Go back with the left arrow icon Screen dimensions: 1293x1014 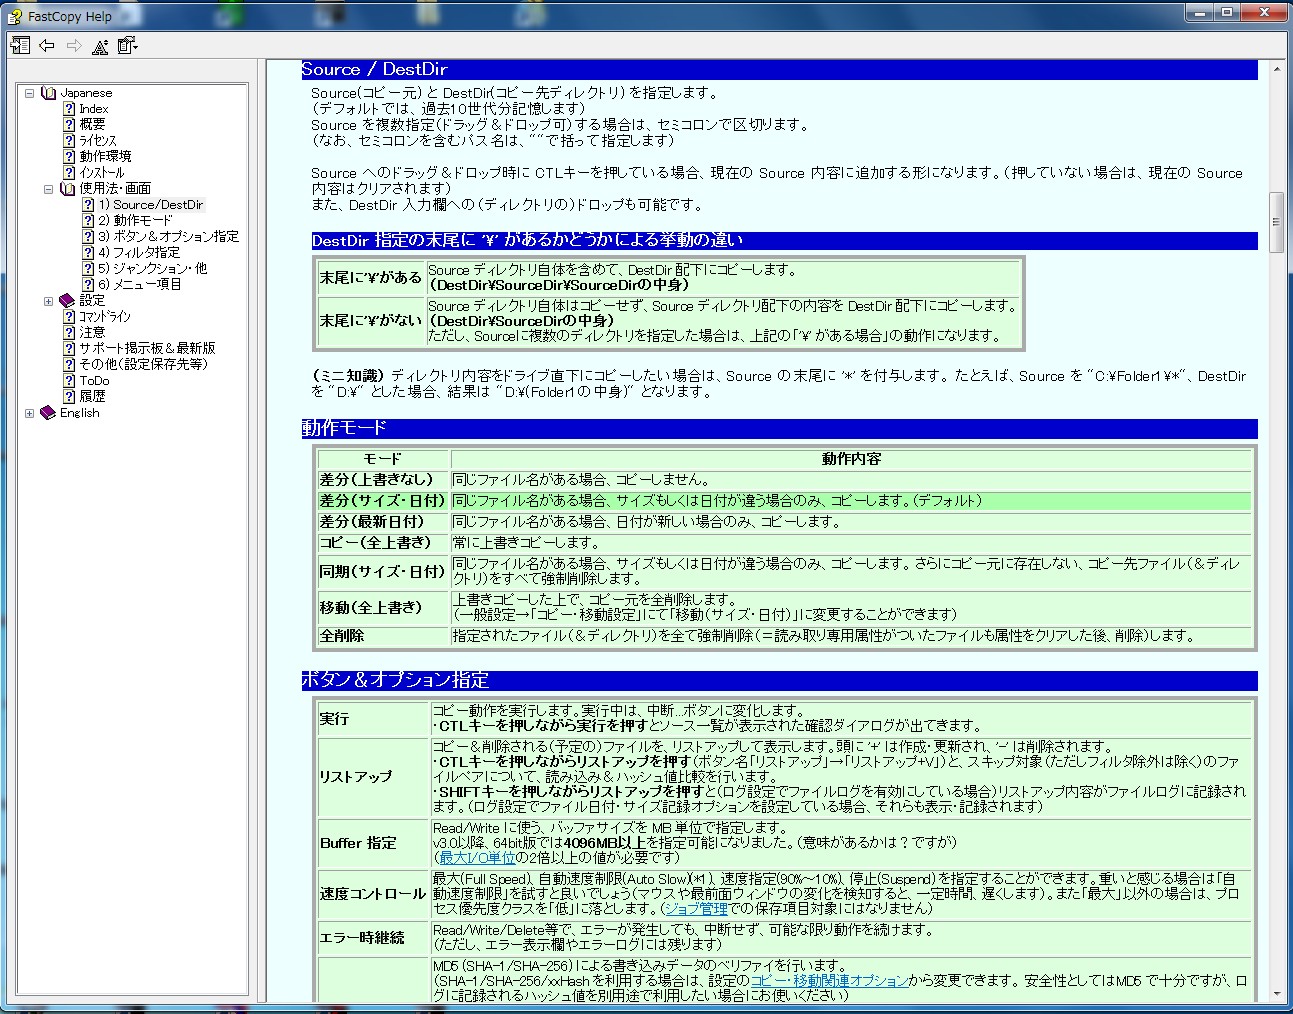[47, 45]
